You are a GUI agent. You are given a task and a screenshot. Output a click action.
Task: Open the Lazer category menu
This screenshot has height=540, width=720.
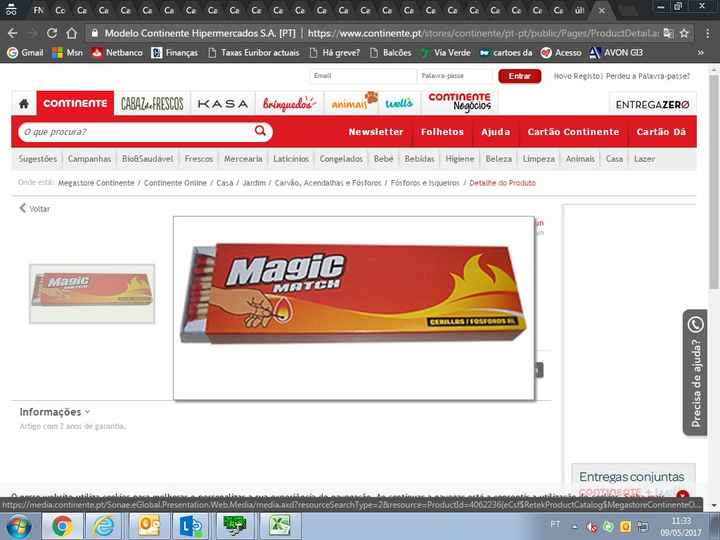(x=644, y=159)
